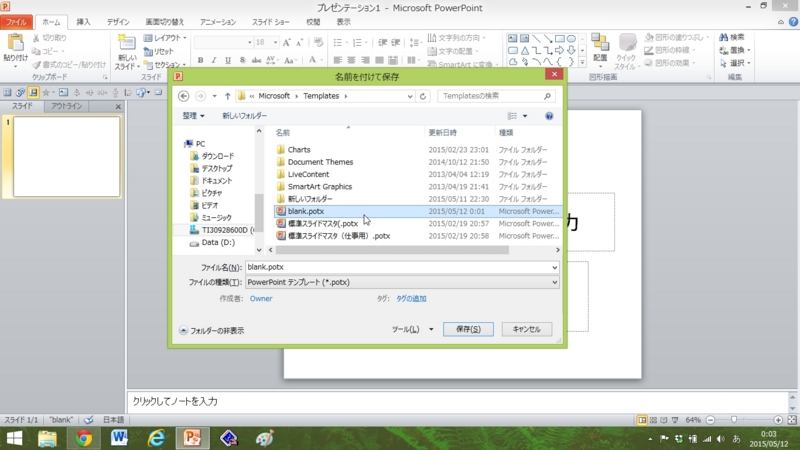Switch to the Design (デザイン) tab
The width and height of the screenshot is (800, 450).
[118, 22]
